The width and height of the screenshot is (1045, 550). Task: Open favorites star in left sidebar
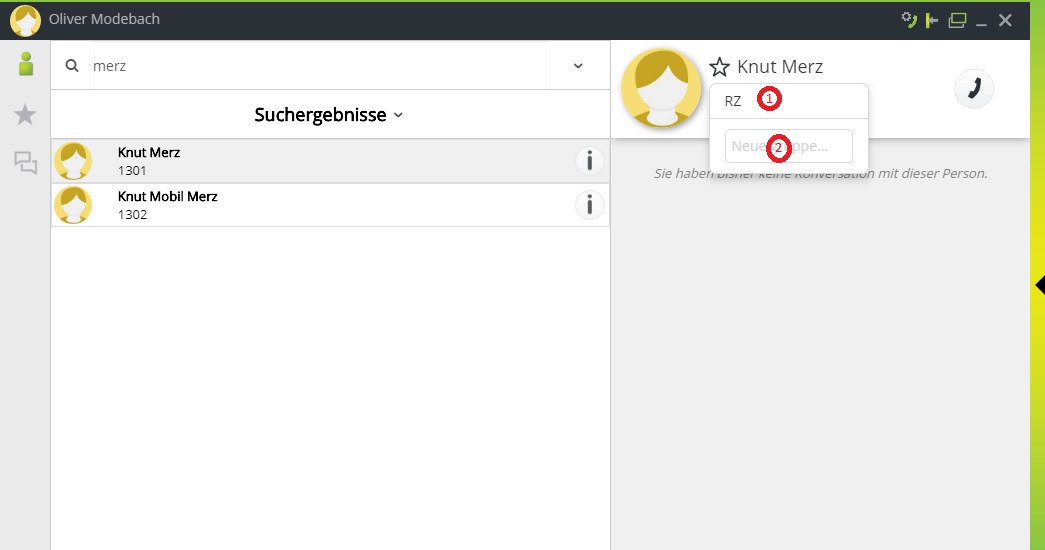(x=25, y=115)
